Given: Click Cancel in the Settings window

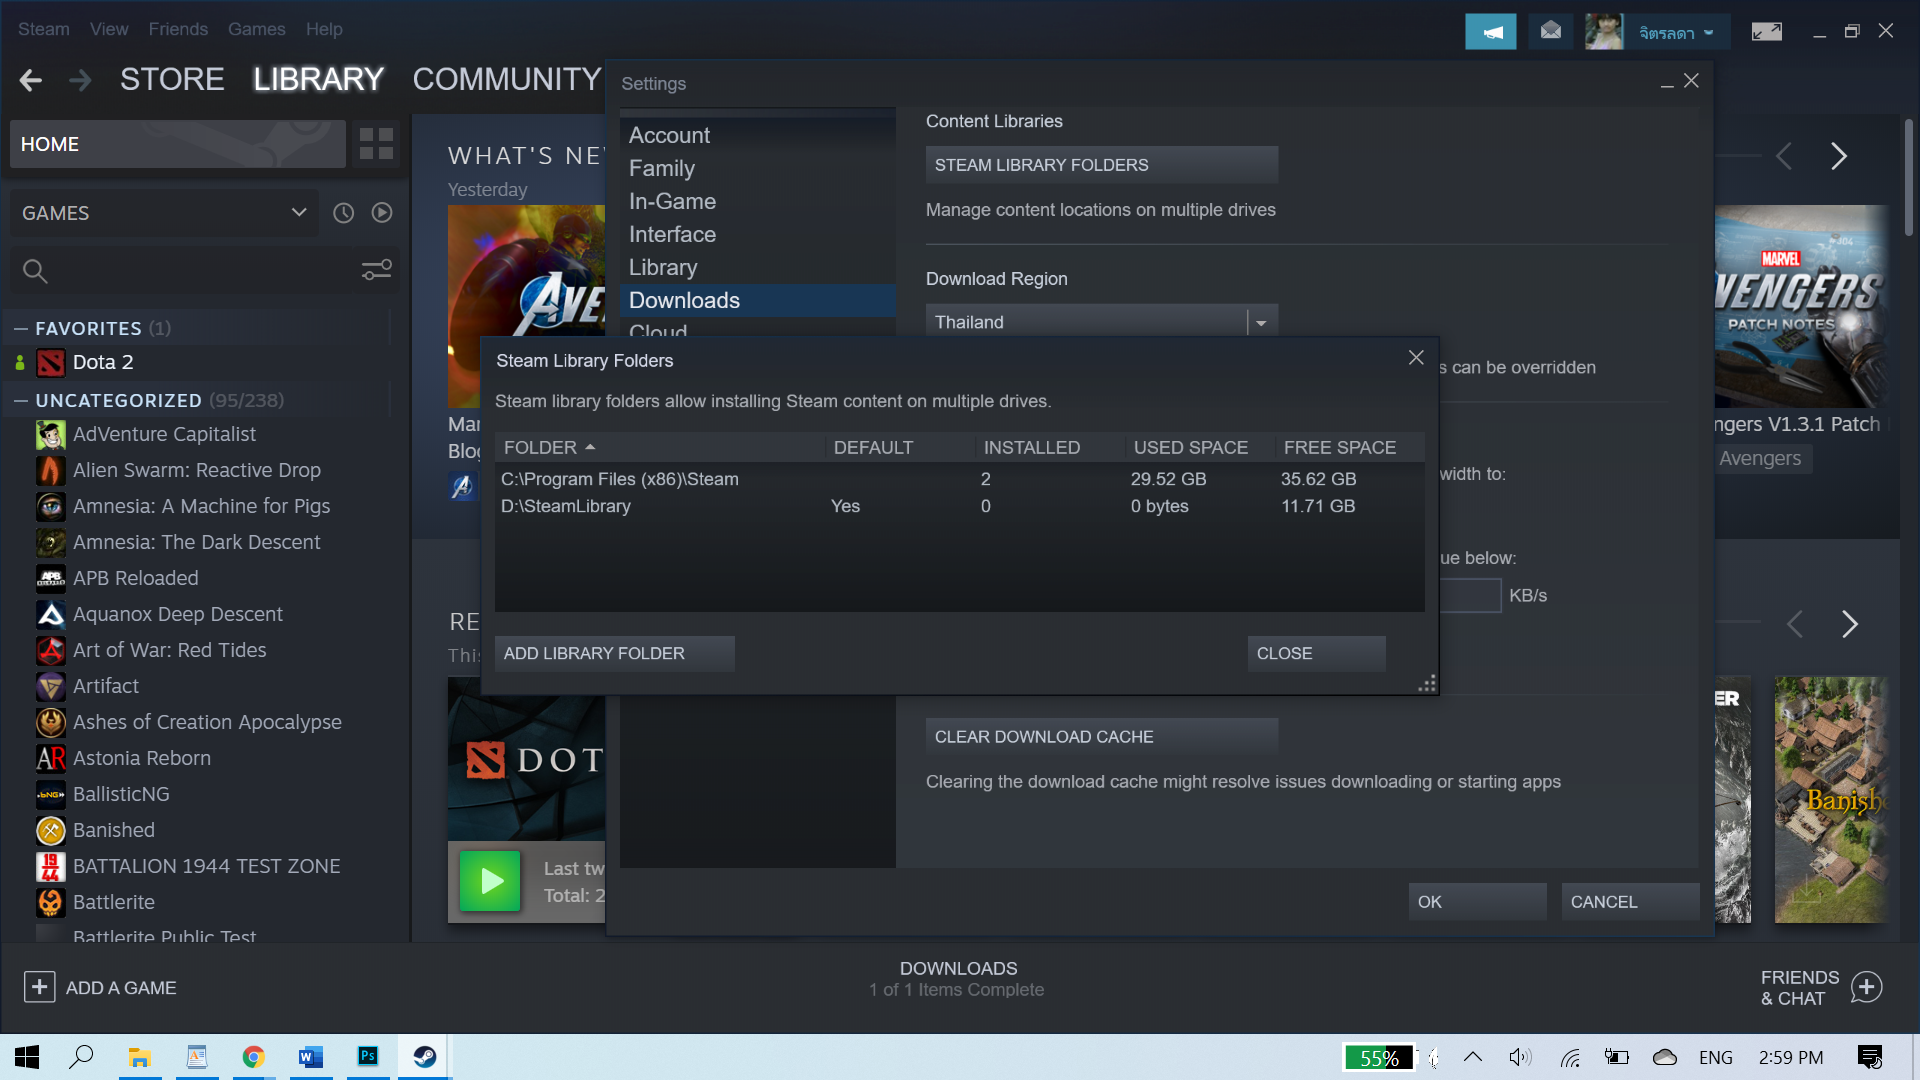Looking at the screenshot, I should pyautogui.click(x=1630, y=902).
